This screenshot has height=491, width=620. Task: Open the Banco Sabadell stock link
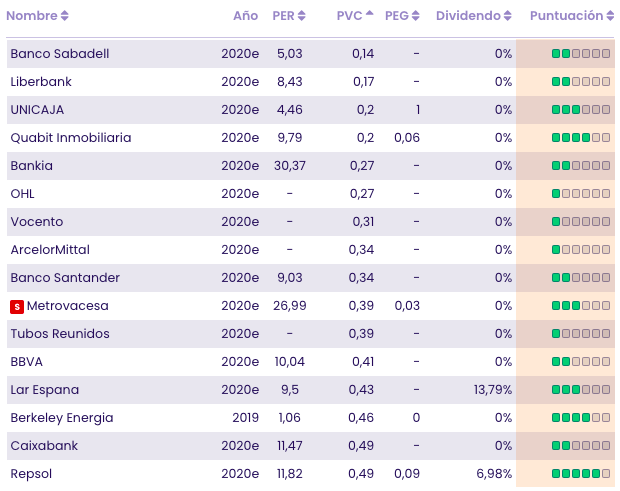click(60, 53)
